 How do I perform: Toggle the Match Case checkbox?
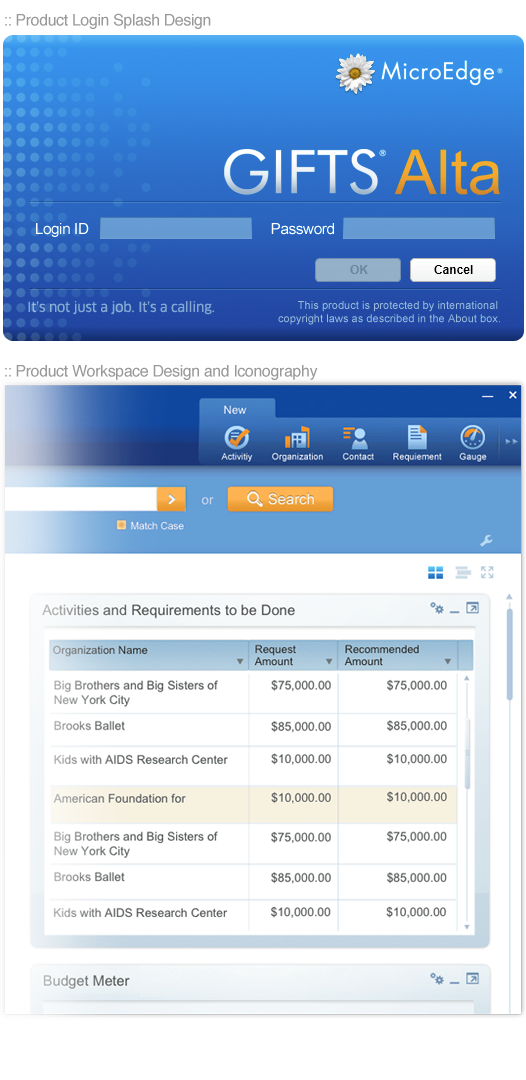pyautogui.click(x=121, y=525)
